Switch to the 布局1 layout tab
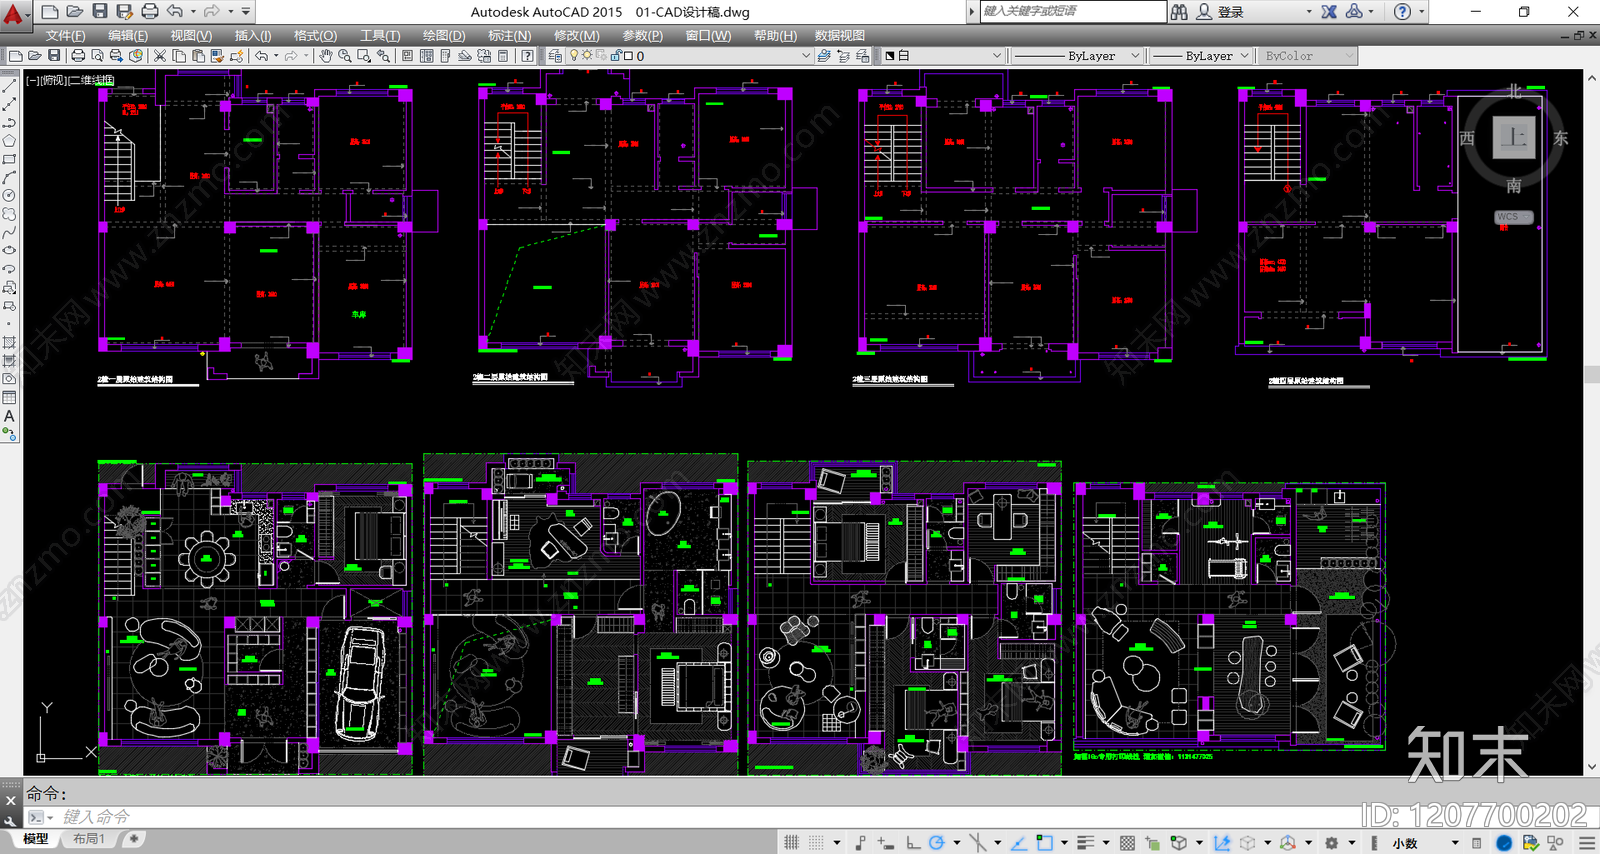Image resolution: width=1600 pixels, height=854 pixels. (88, 839)
